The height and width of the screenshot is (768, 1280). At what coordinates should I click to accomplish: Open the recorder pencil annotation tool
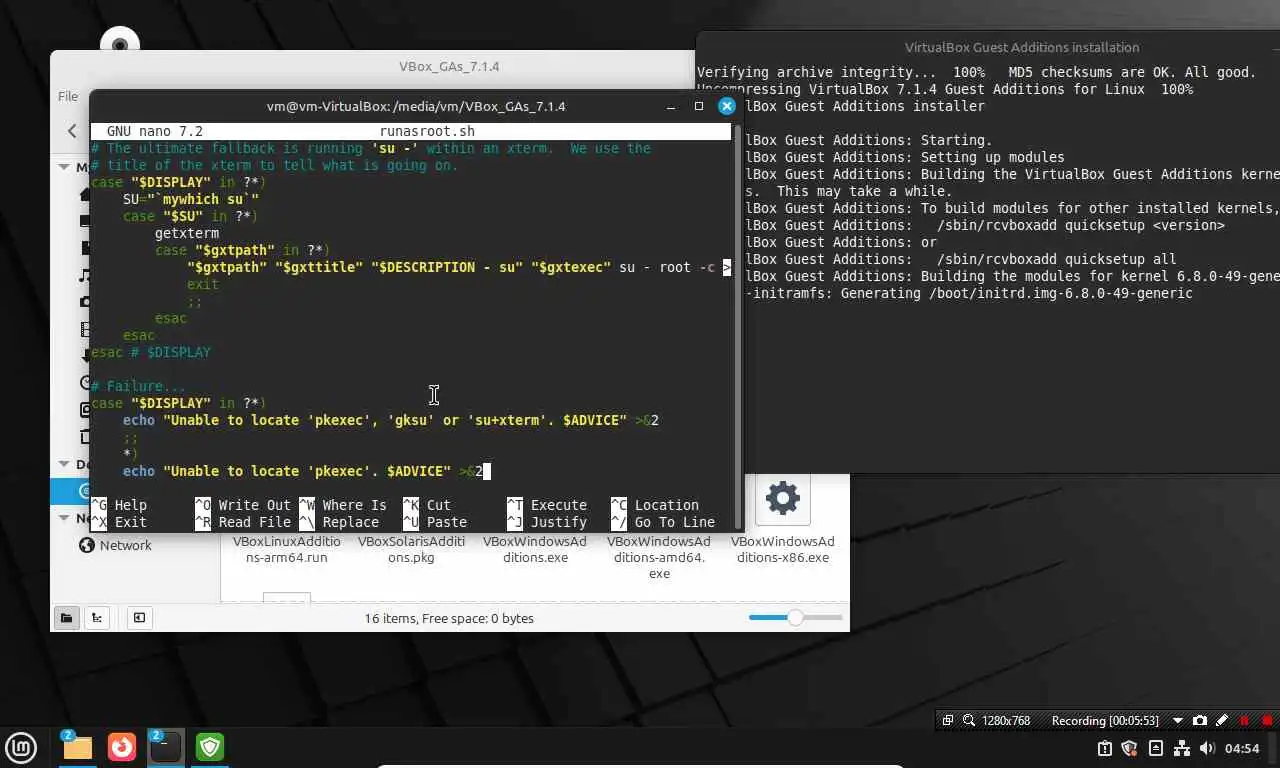(x=1222, y=720)
